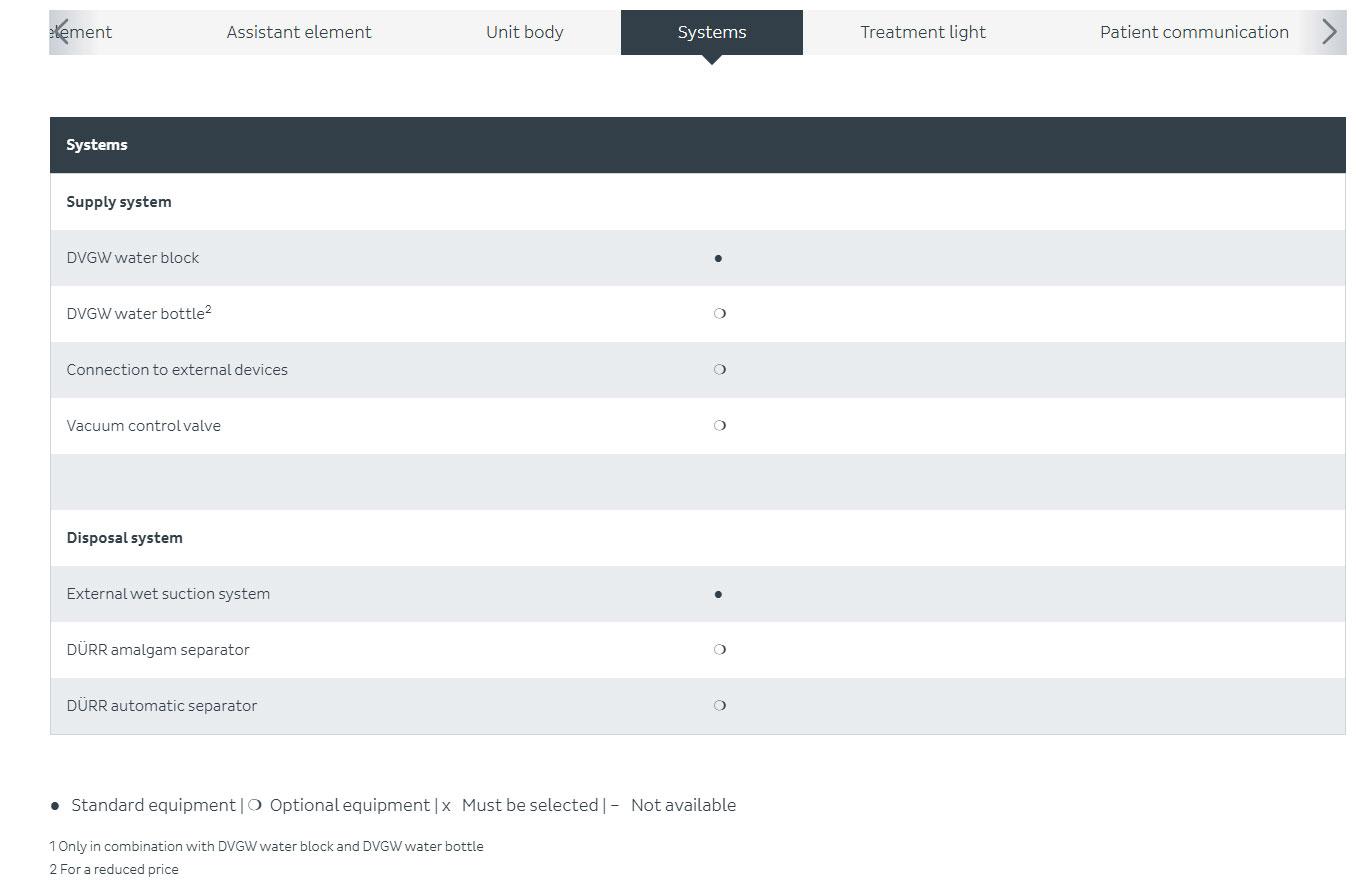Image resolution: width=1356 pixels, height=894 pixels.
Task: Open the Treatment light tab
Action: coord(923,32)
